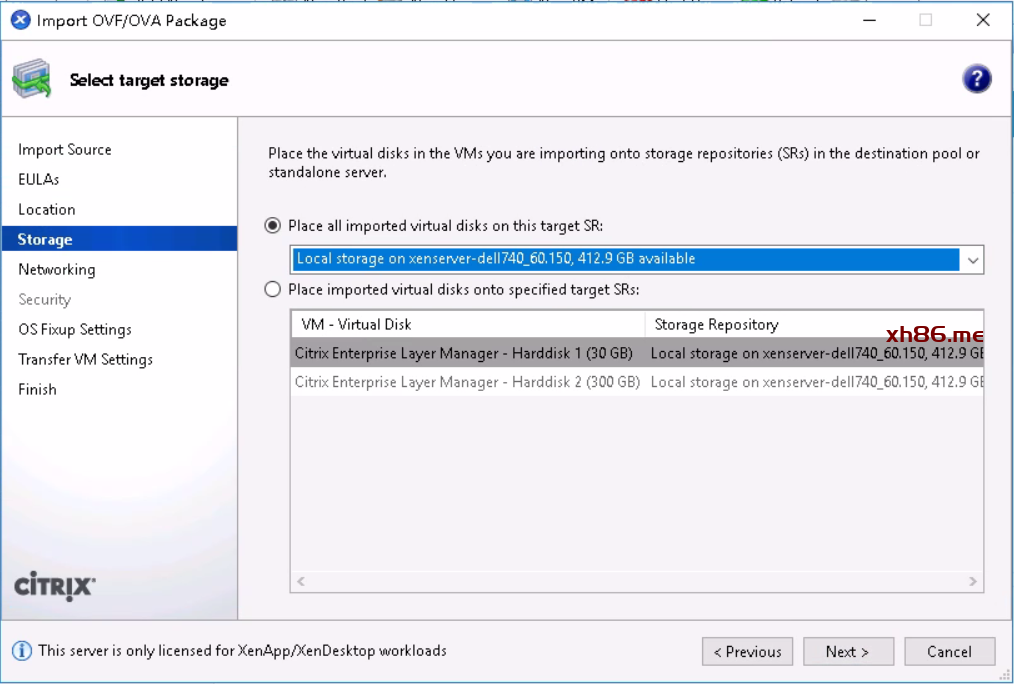The image size is (1014, 684).
Task: Select the Networking step
Action: pos(57,270)
